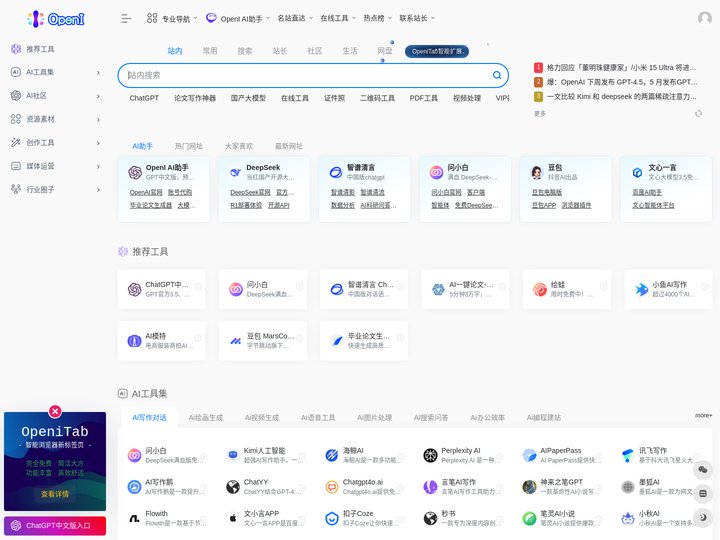This screenshot has height=540, width=720.
Task: Open the 在线工具 top dropdown
Action: tap(338, 18)
